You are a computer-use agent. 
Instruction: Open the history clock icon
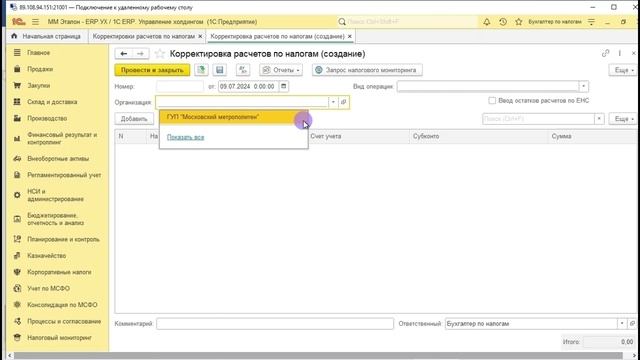pyautogui.click(x=503, y=22)
